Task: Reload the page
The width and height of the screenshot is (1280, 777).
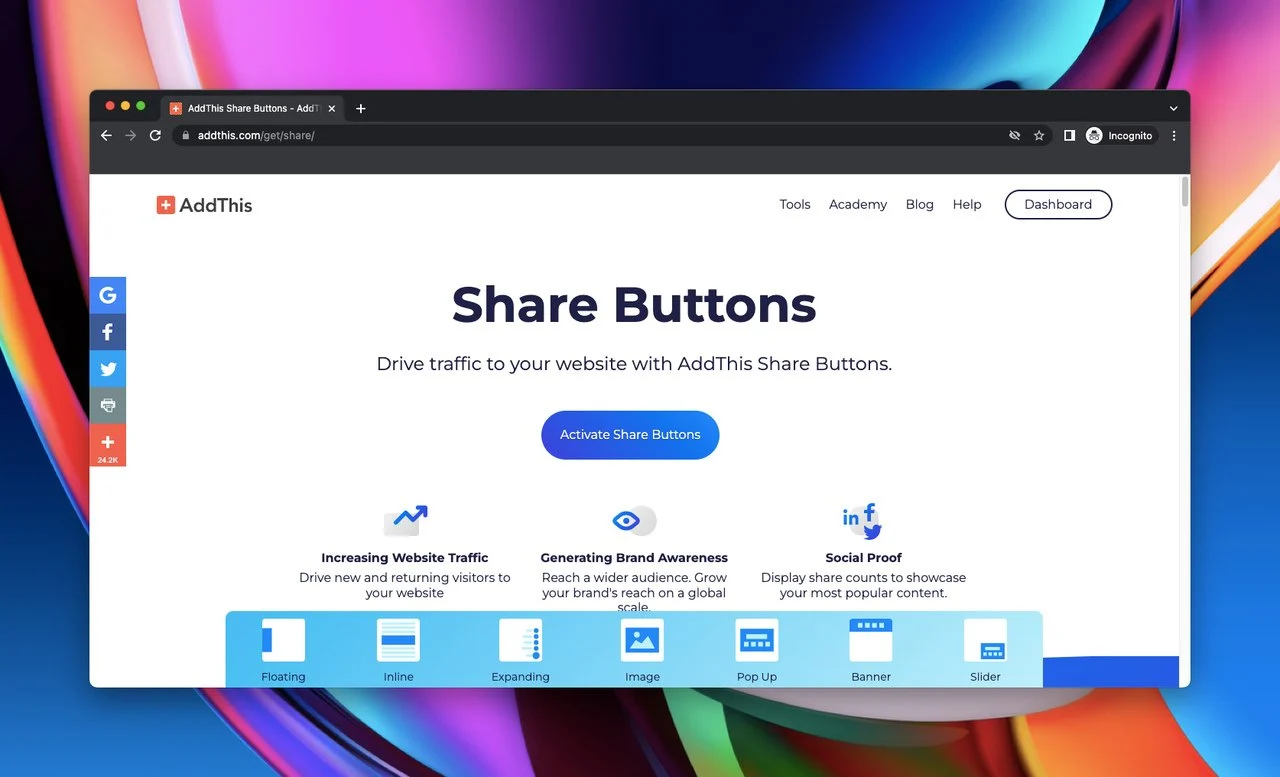Action: pos(155,135)
